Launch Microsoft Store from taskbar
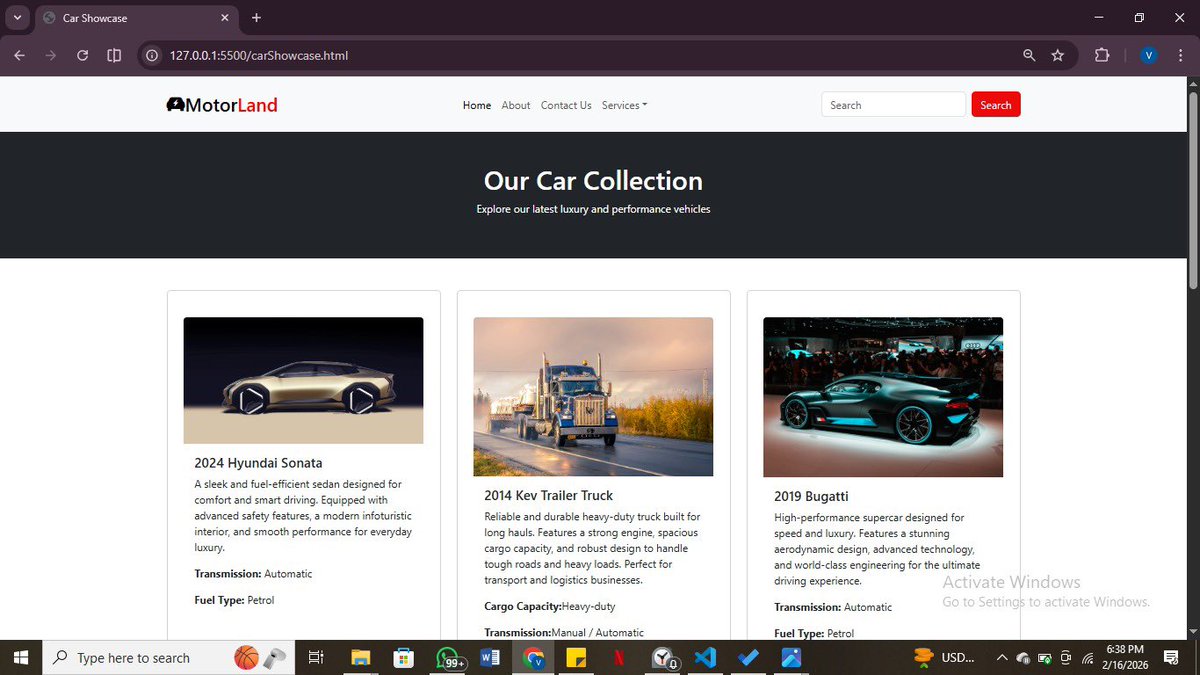This screenshot has height=675, width=1200. [x=404, y=658]
